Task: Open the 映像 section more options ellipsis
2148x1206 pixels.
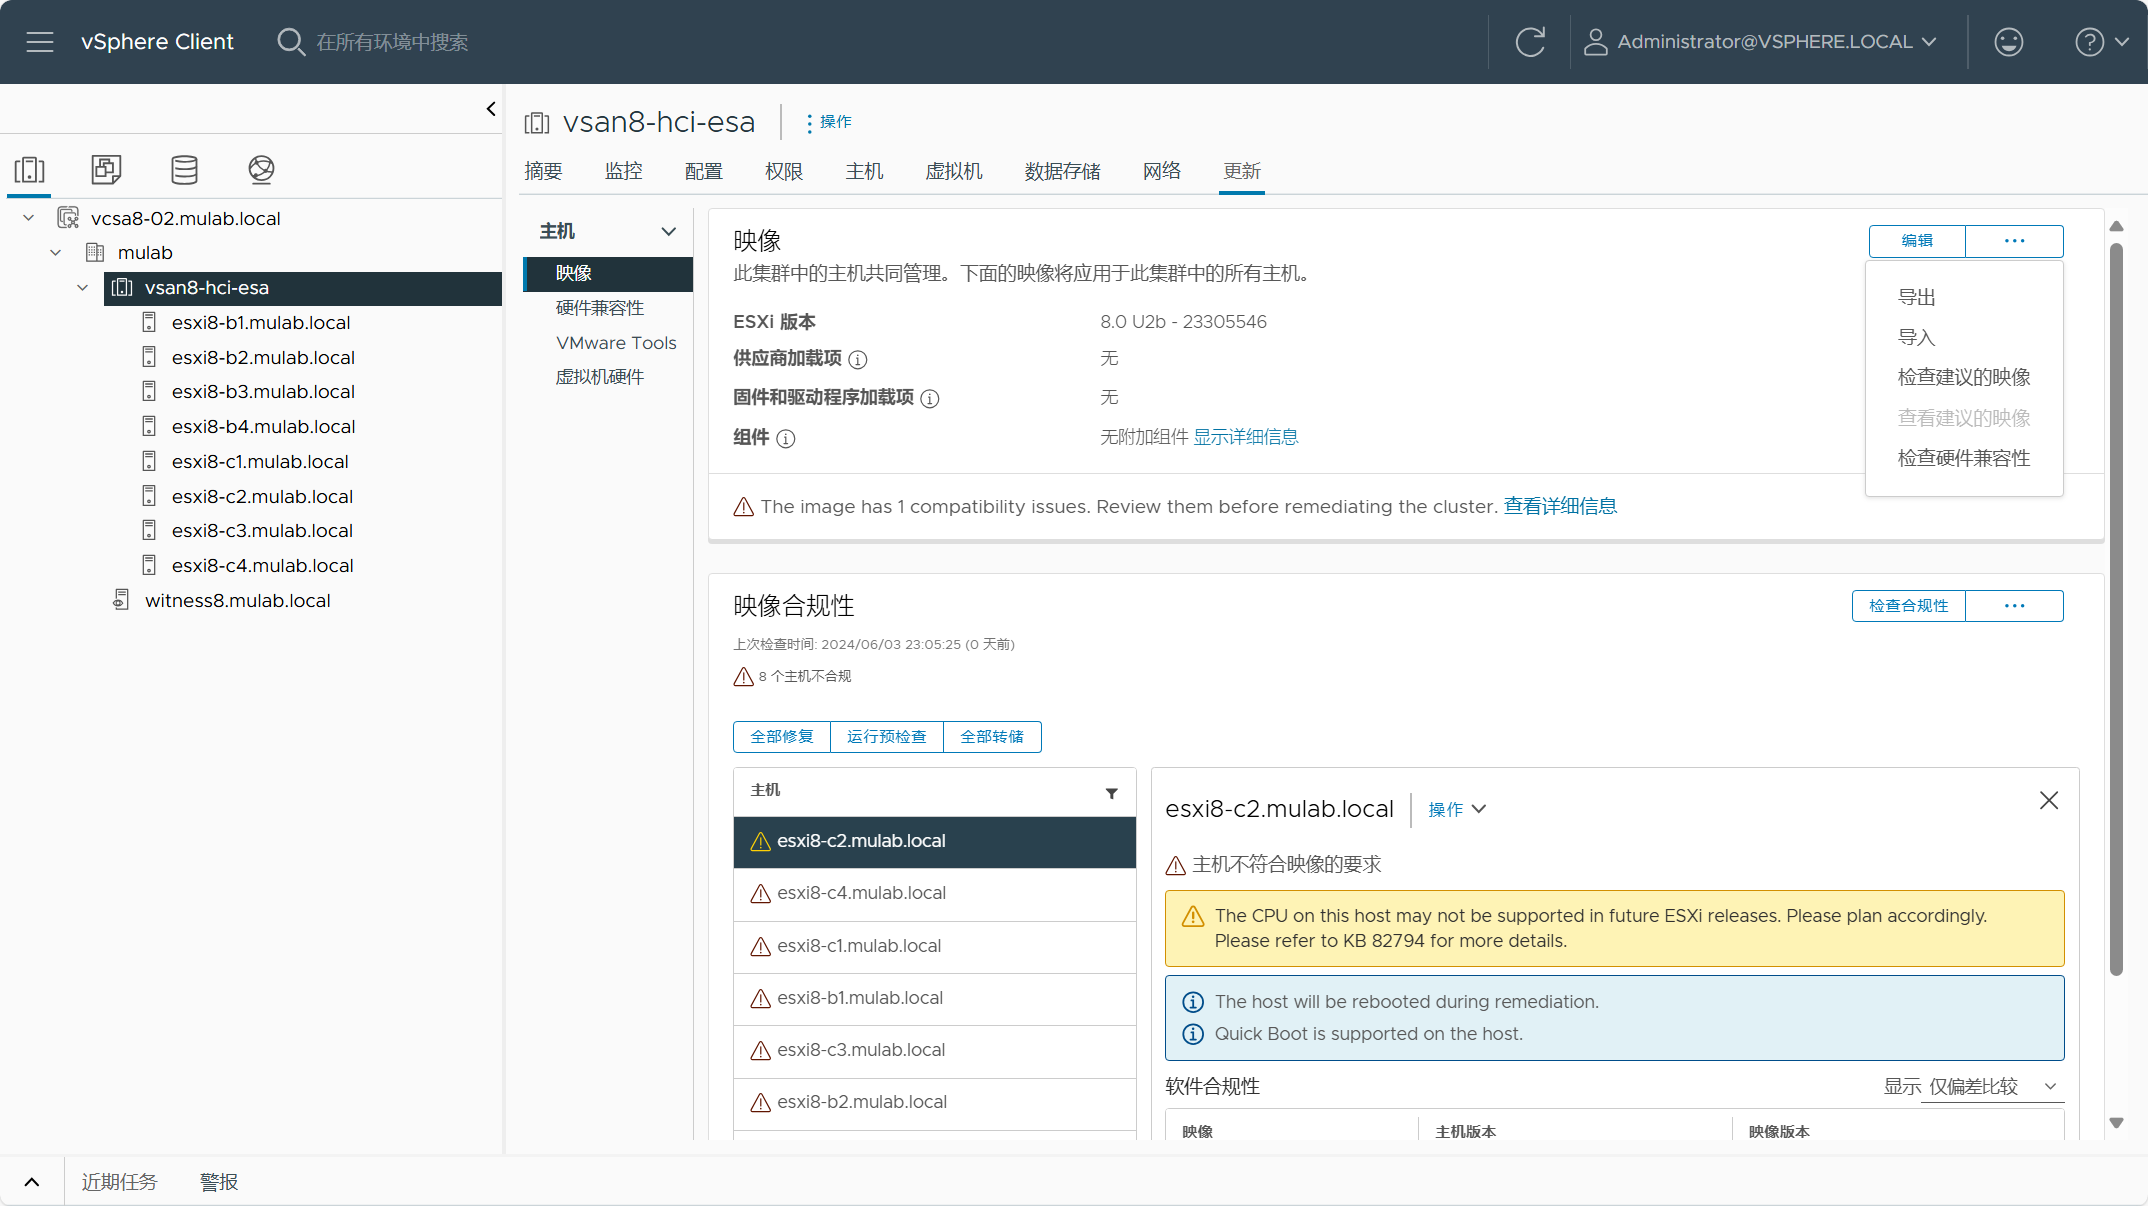Action: [x=2014, y=241]
